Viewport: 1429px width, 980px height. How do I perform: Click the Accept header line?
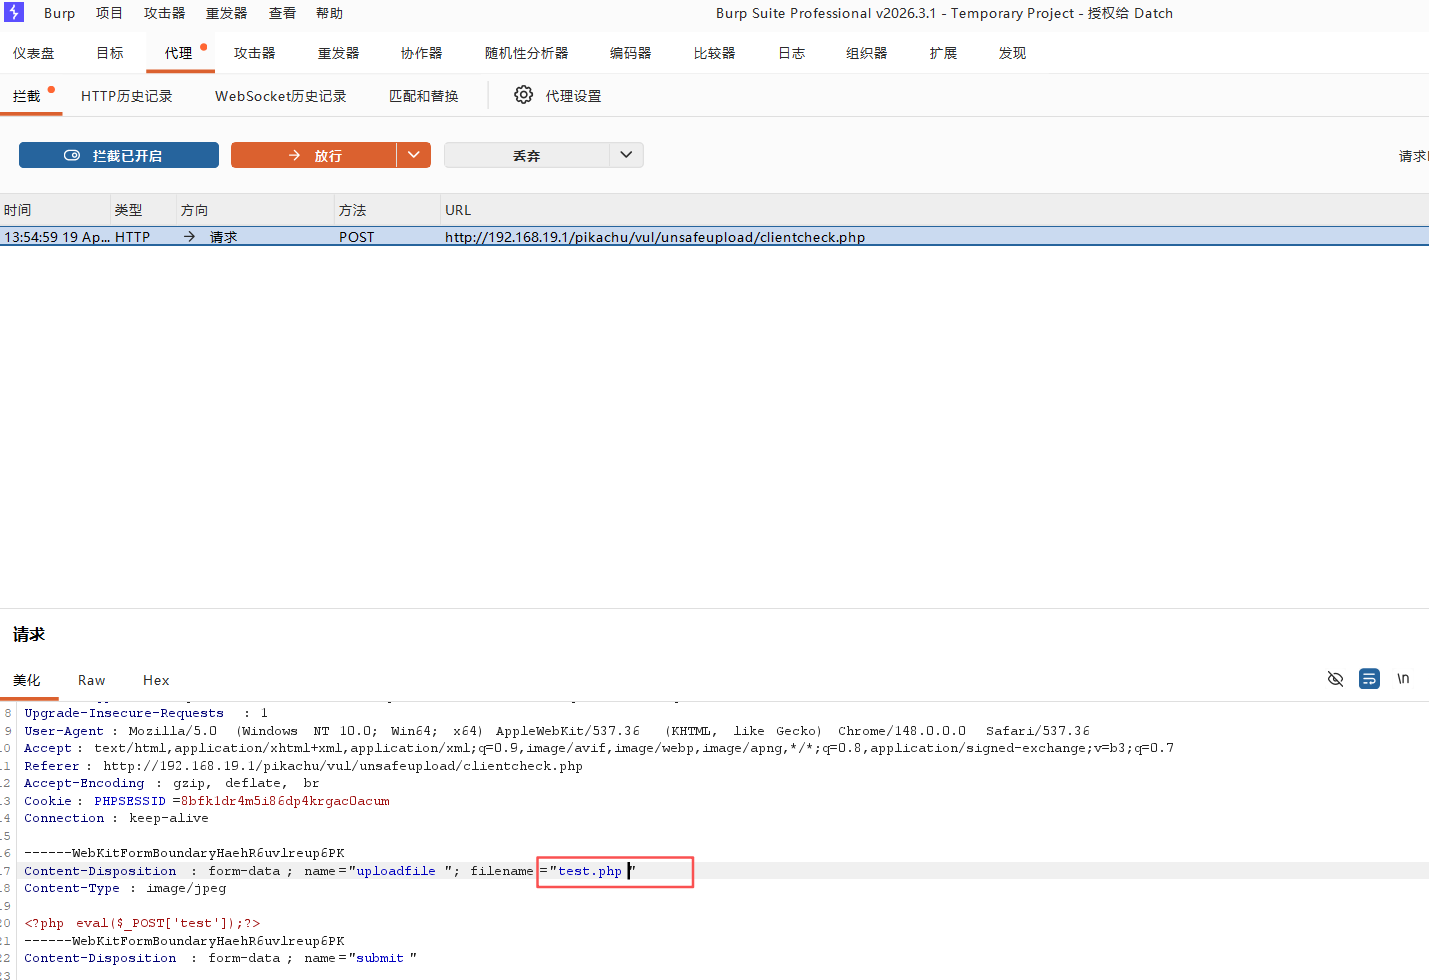[599, 748]
